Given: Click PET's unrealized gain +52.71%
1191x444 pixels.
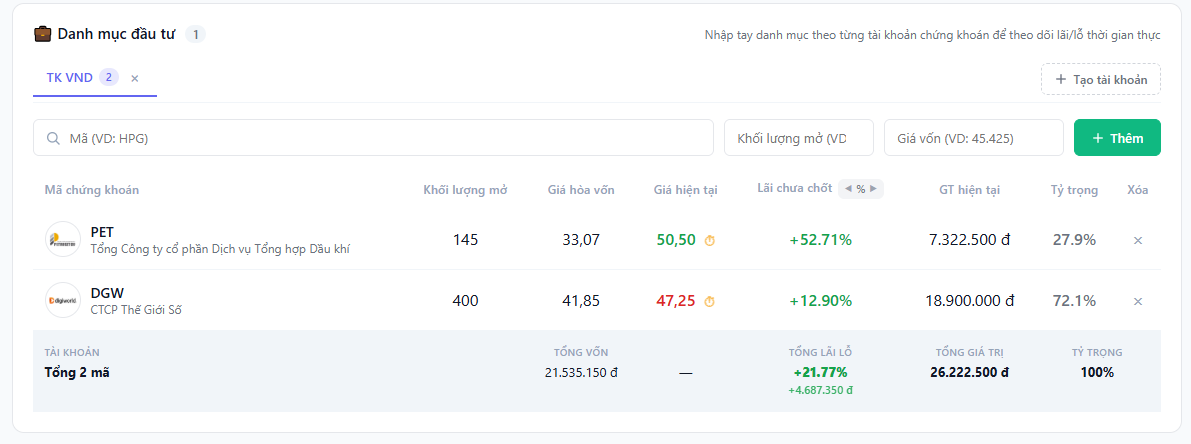Looking at the screenshot, I should 820,240.
